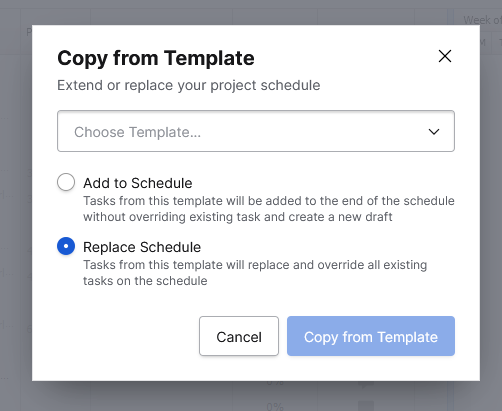502x411 pixels.
Task: Click the Add to Schedule description text
Action: (269, 209)
